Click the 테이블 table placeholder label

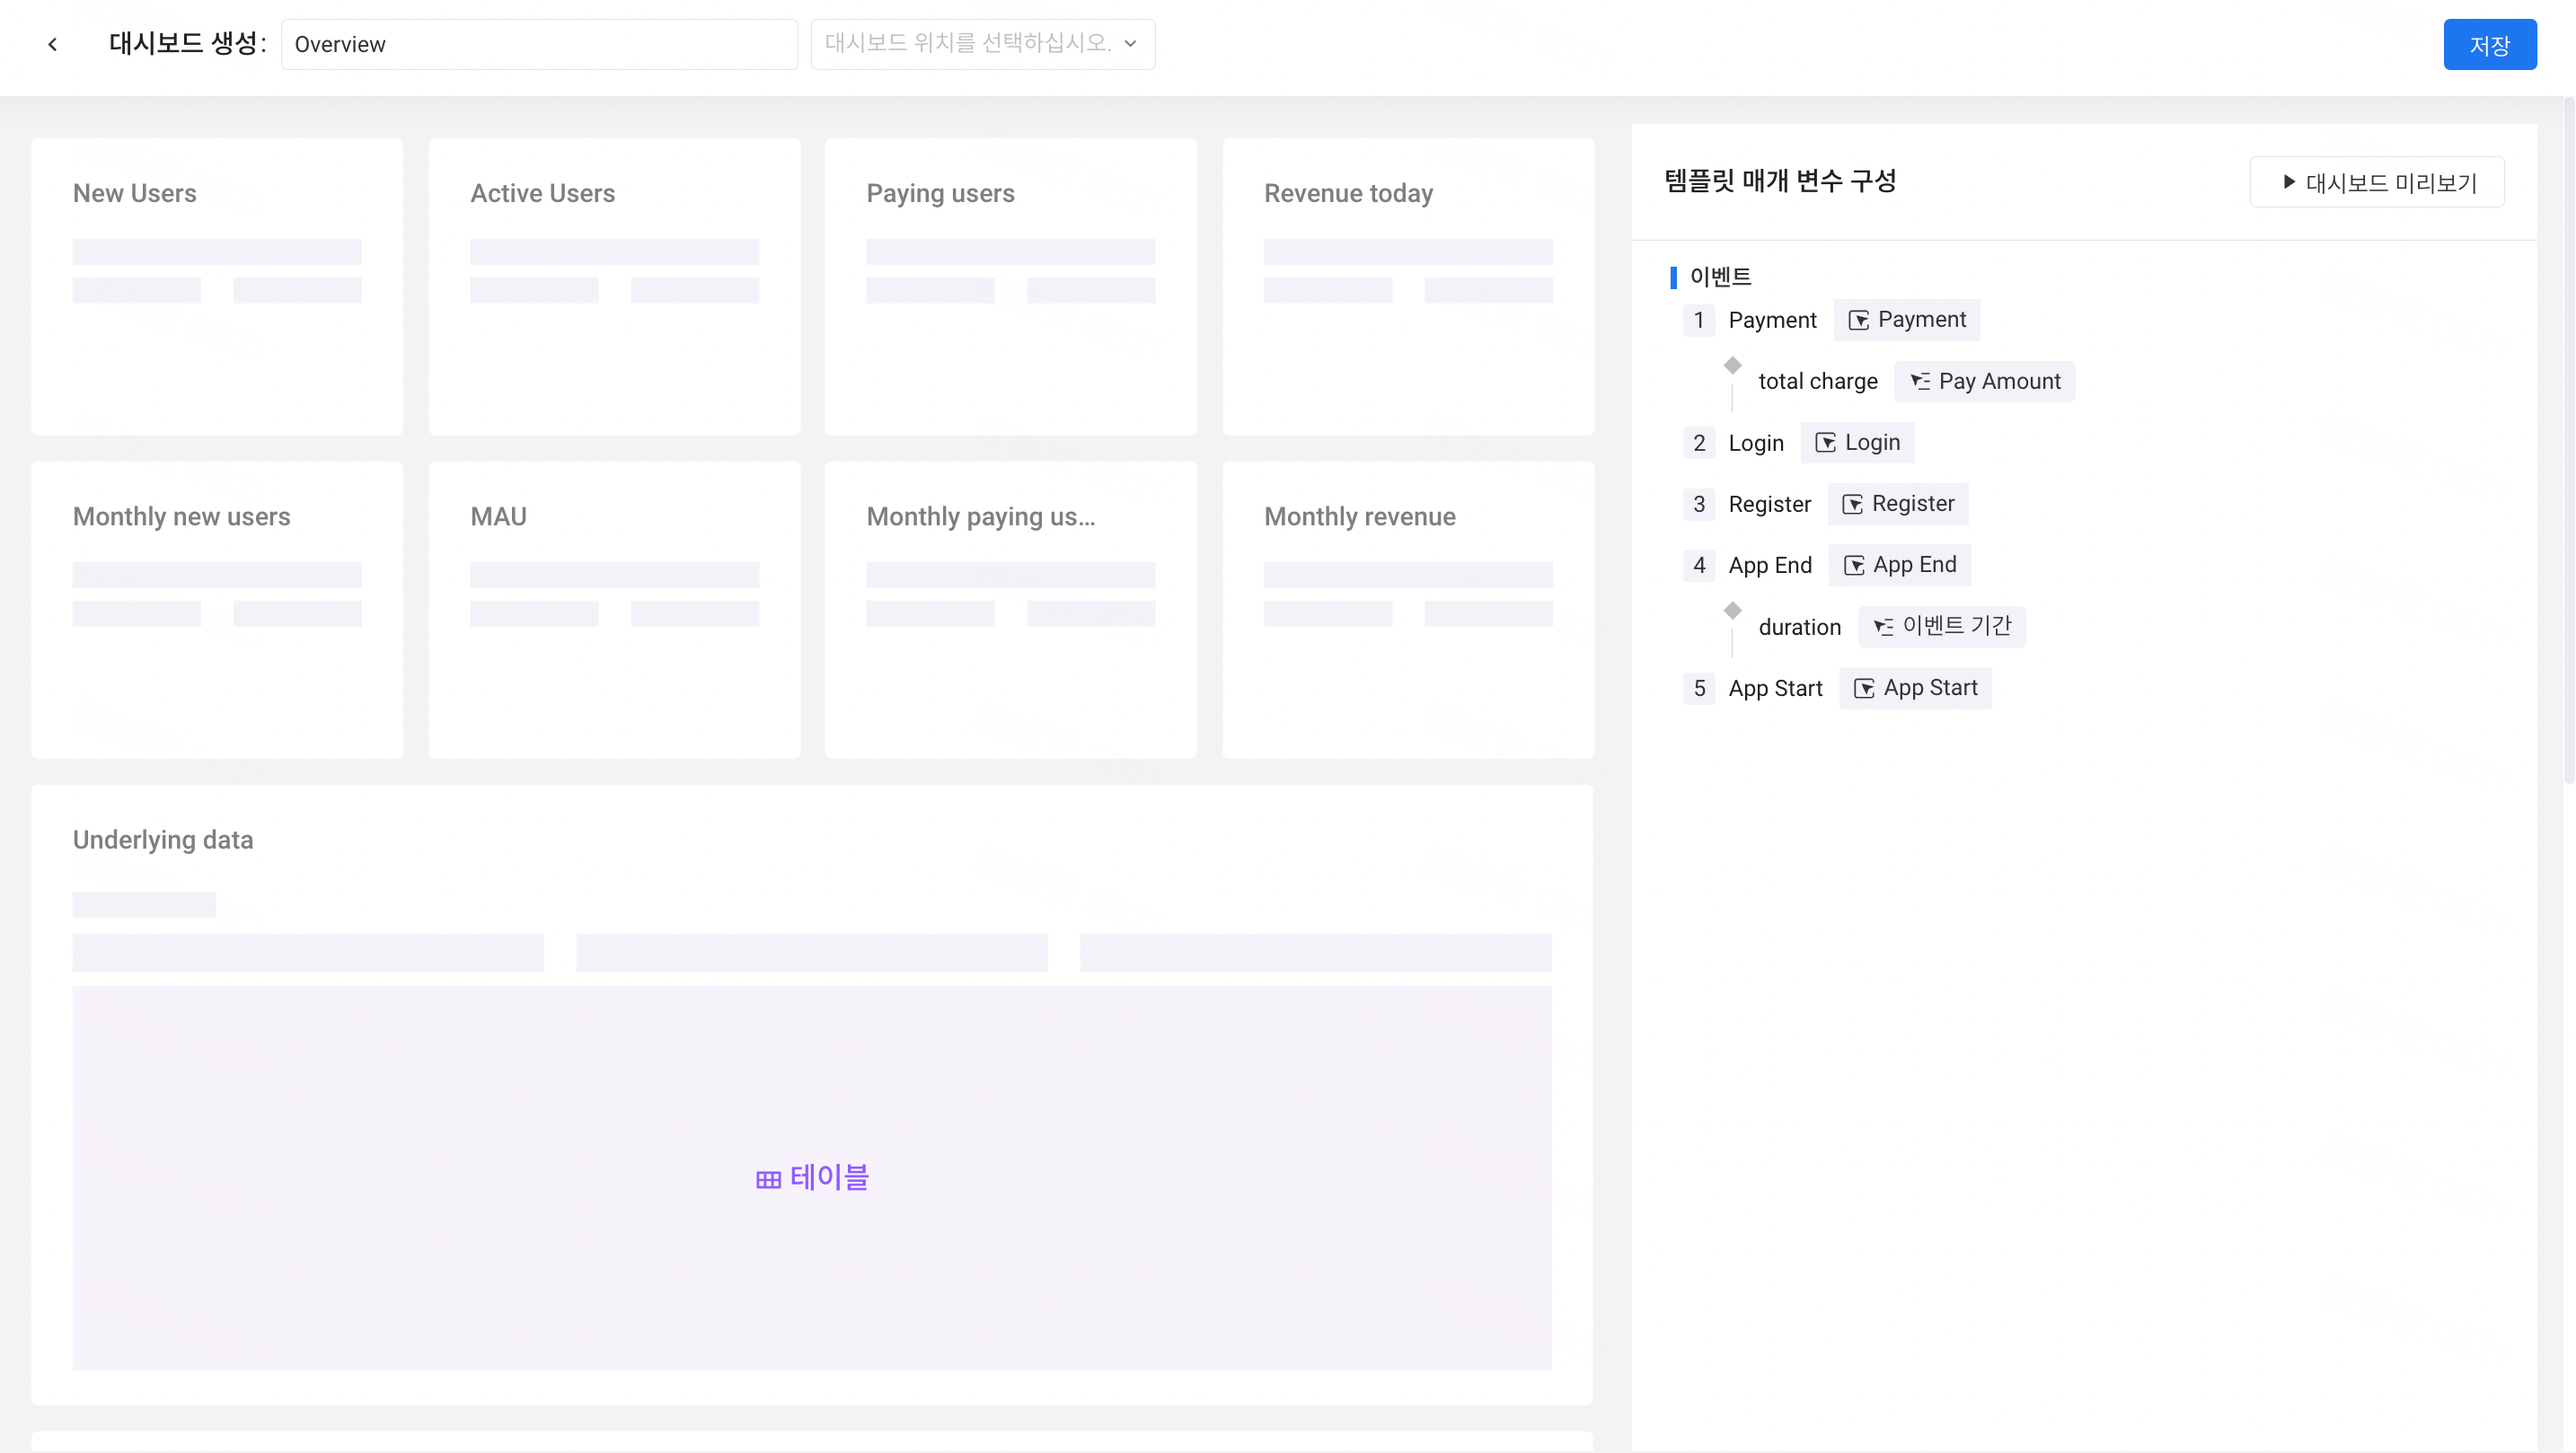tap(829, 1177)
